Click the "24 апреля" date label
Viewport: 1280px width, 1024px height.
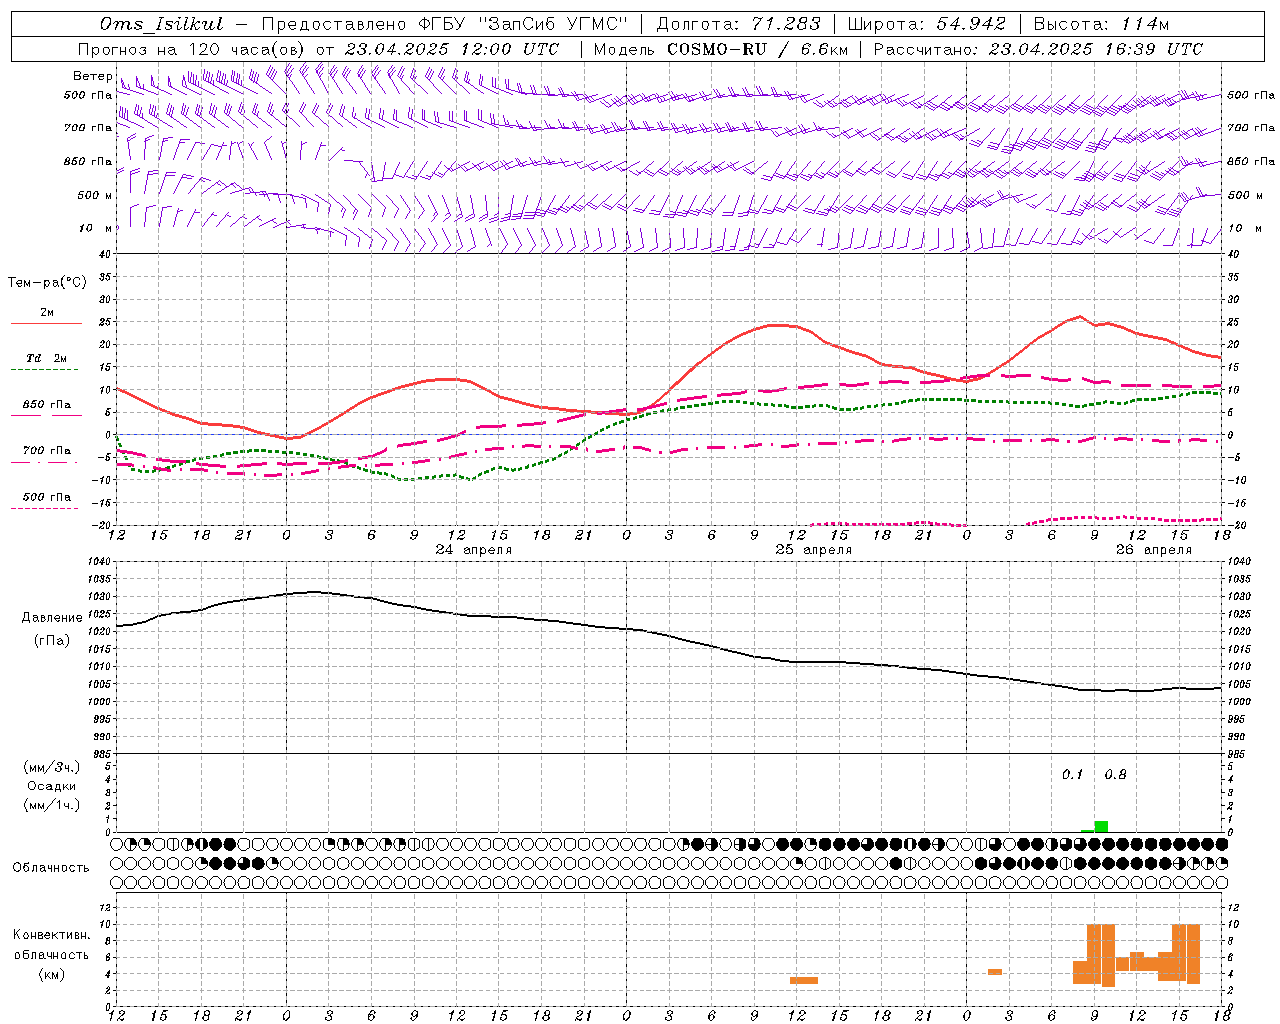click(x=474, y=550)
